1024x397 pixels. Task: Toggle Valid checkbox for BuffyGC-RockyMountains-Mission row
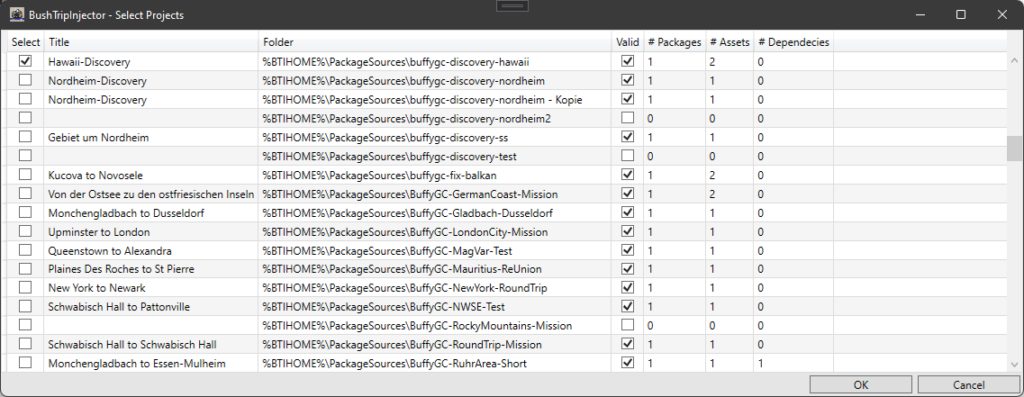point(628,325)
